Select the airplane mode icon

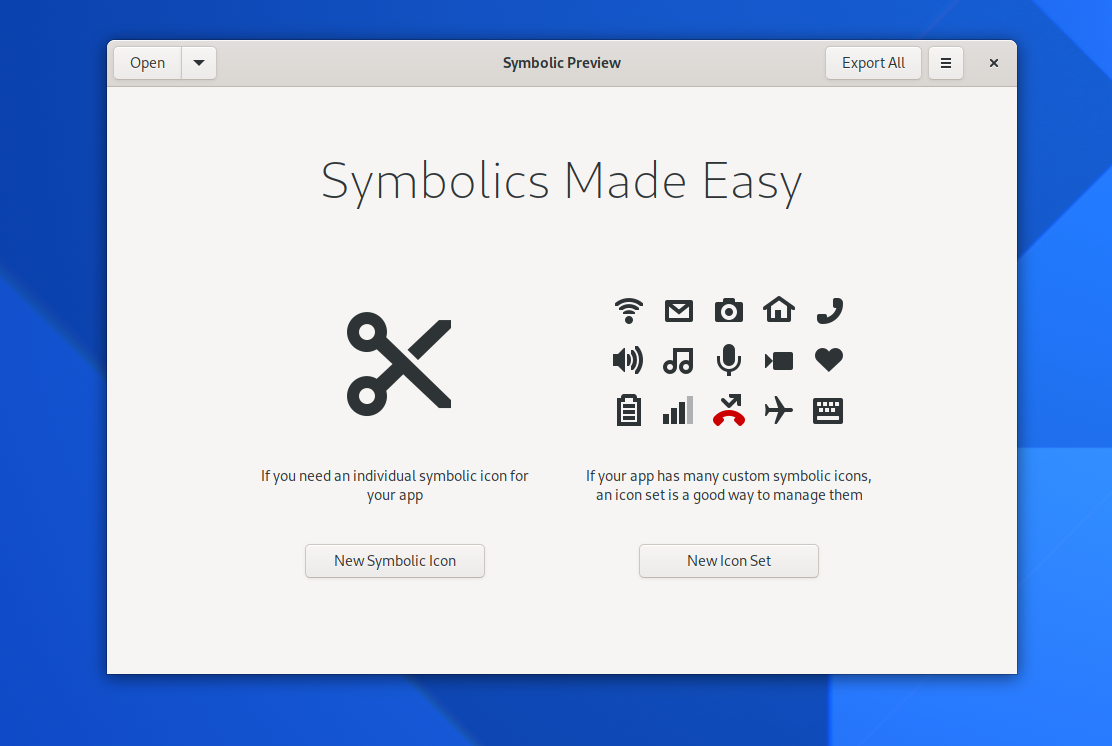[x=778, y=410]
